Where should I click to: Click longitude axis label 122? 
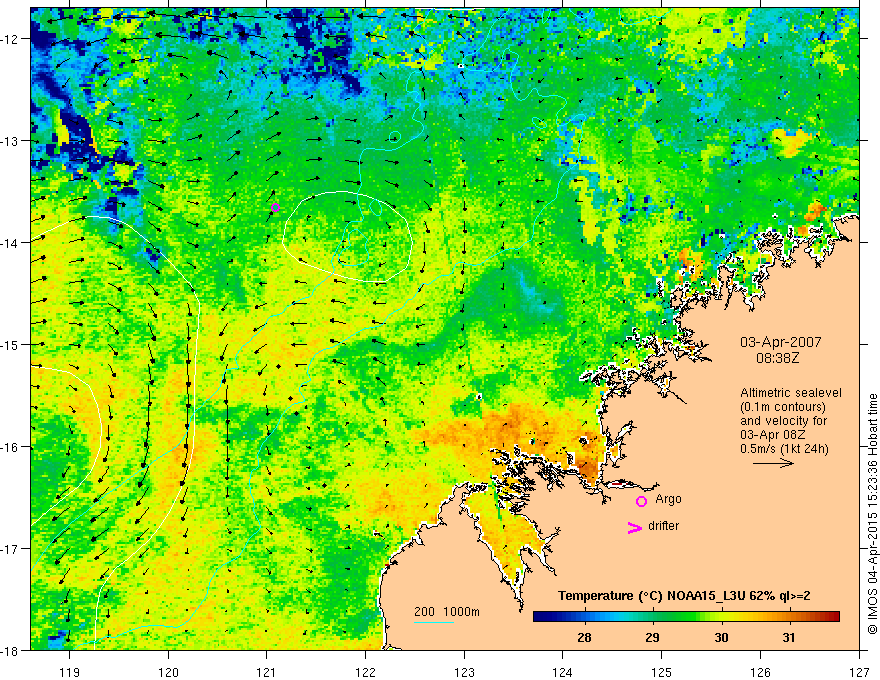point(365,672)
